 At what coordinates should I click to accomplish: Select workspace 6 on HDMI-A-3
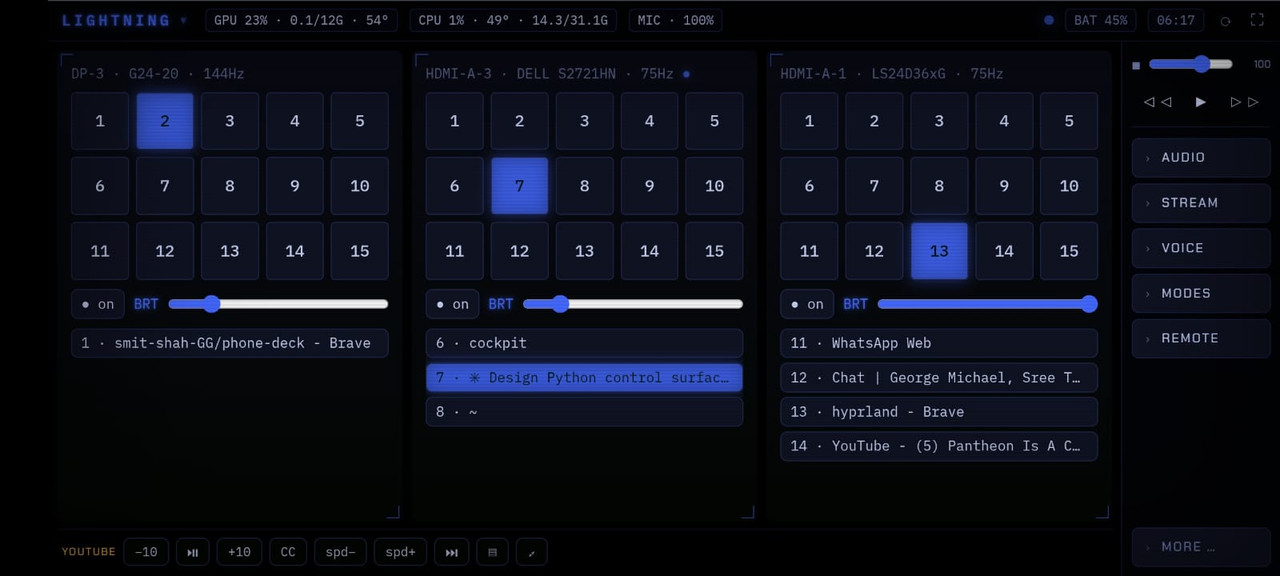coord(455,186)
